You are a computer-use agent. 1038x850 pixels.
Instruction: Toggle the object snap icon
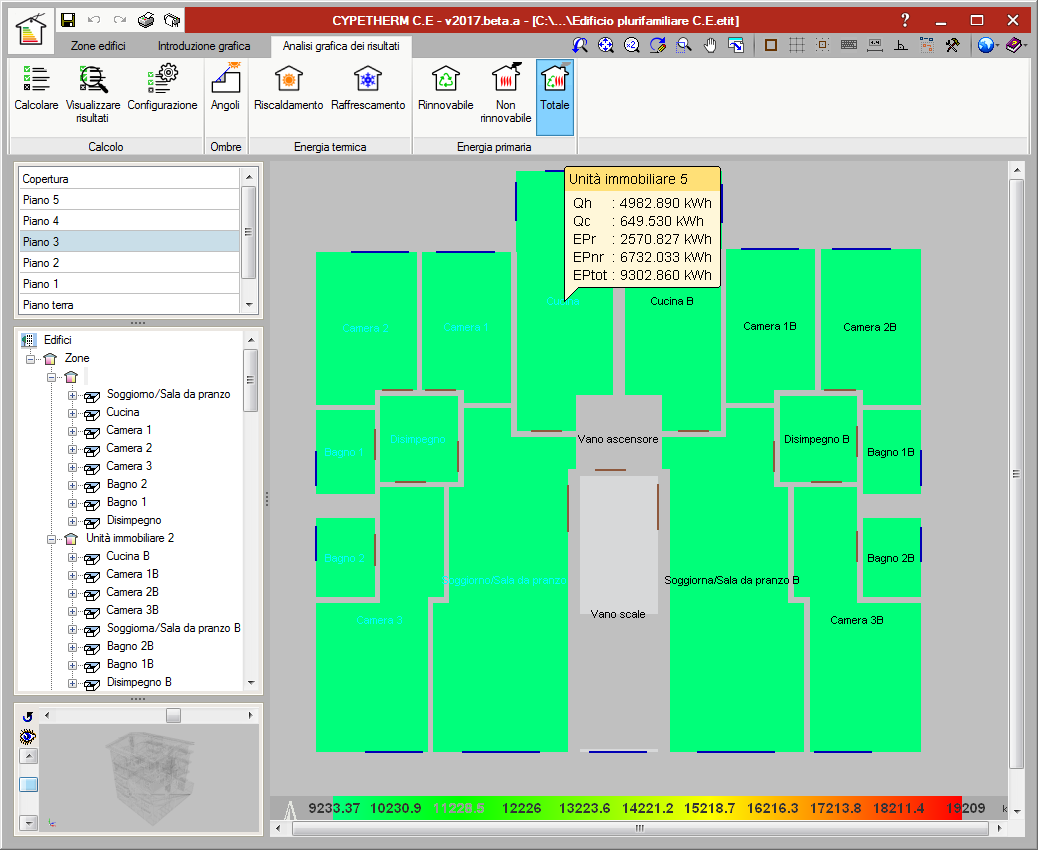pyautogui.click(x=822, y=45)
